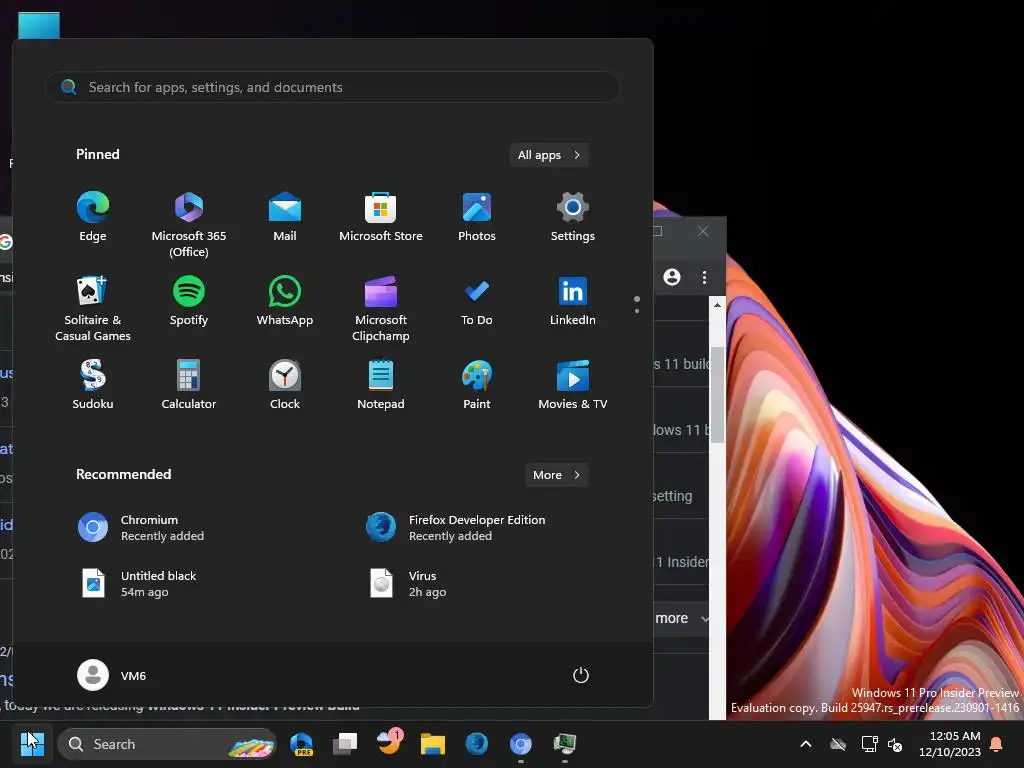This screenshot has height=768, width=1024.
Task: Open the network tray icon
Action: coord(869,744)
